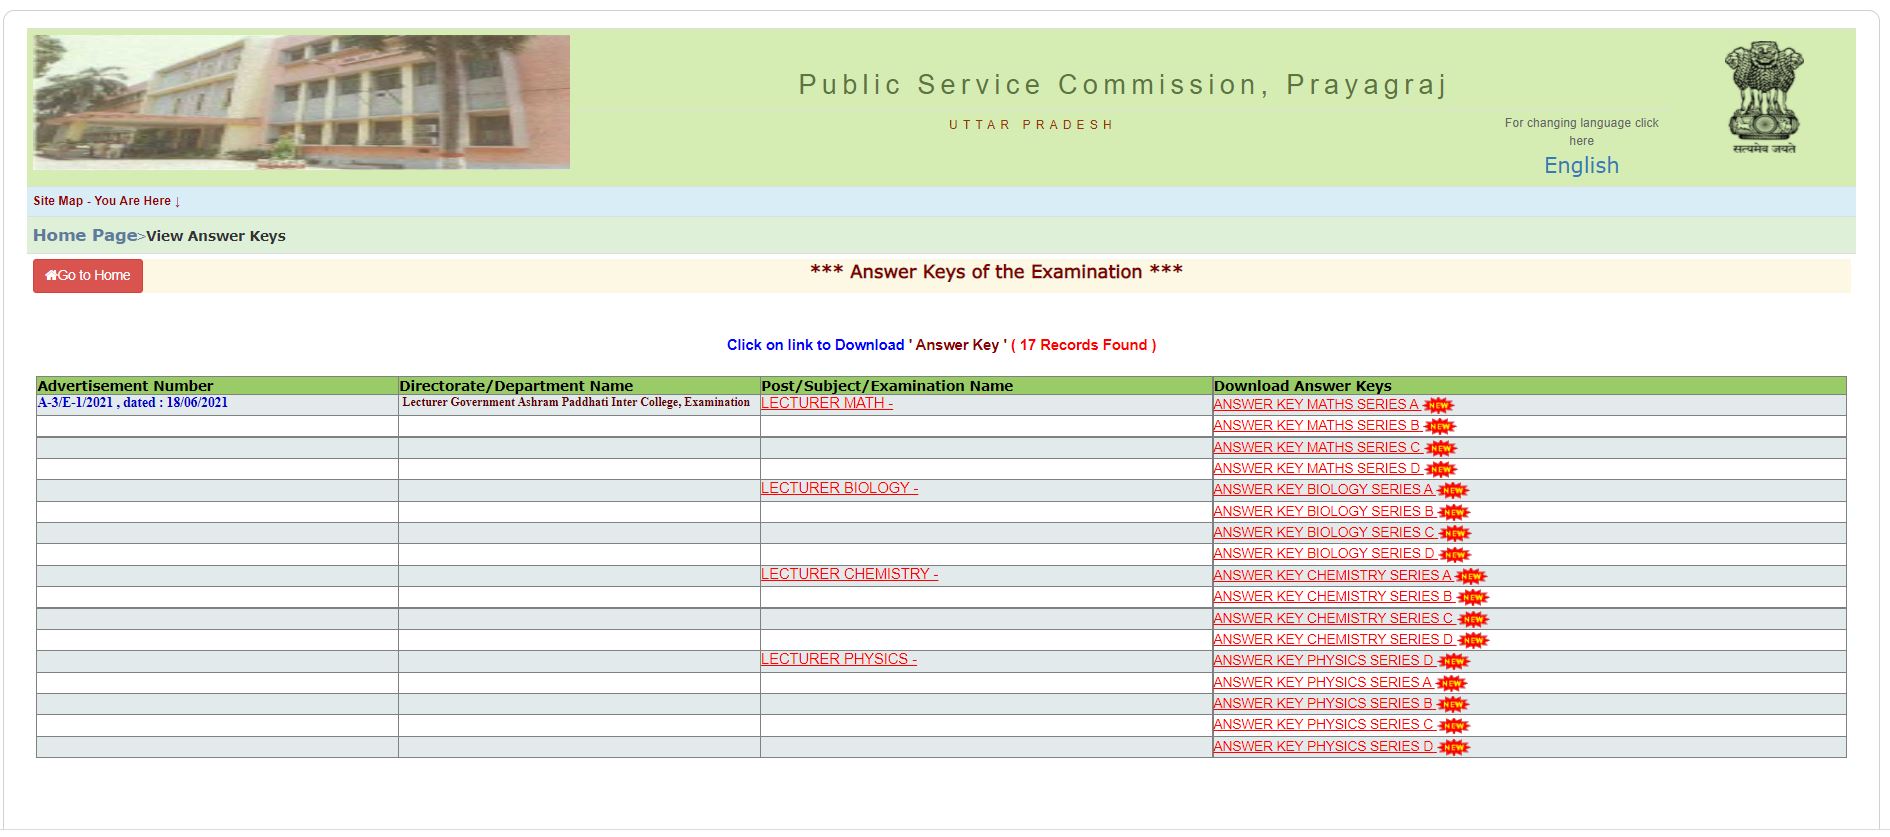
Task: Download ANSWER KEY MATHS SERIES D
Action: pos(1317,468)
